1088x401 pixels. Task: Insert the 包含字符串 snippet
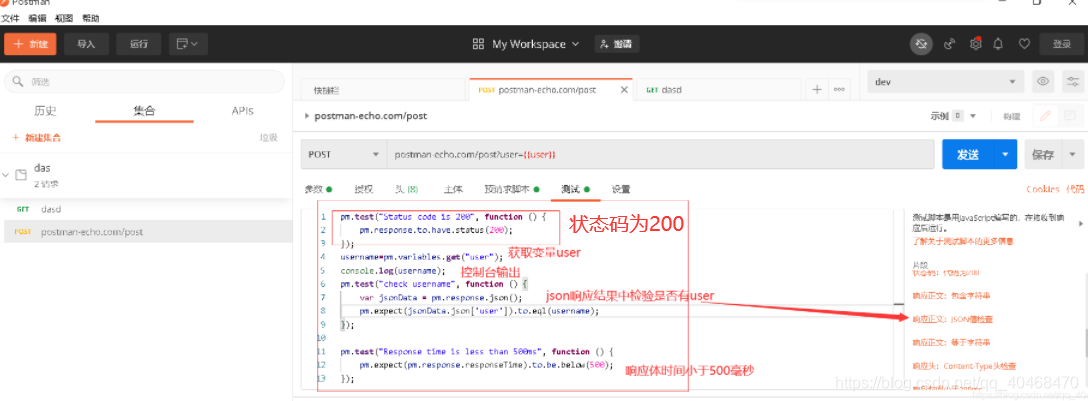pyautogui.click(x=951, y=296)
